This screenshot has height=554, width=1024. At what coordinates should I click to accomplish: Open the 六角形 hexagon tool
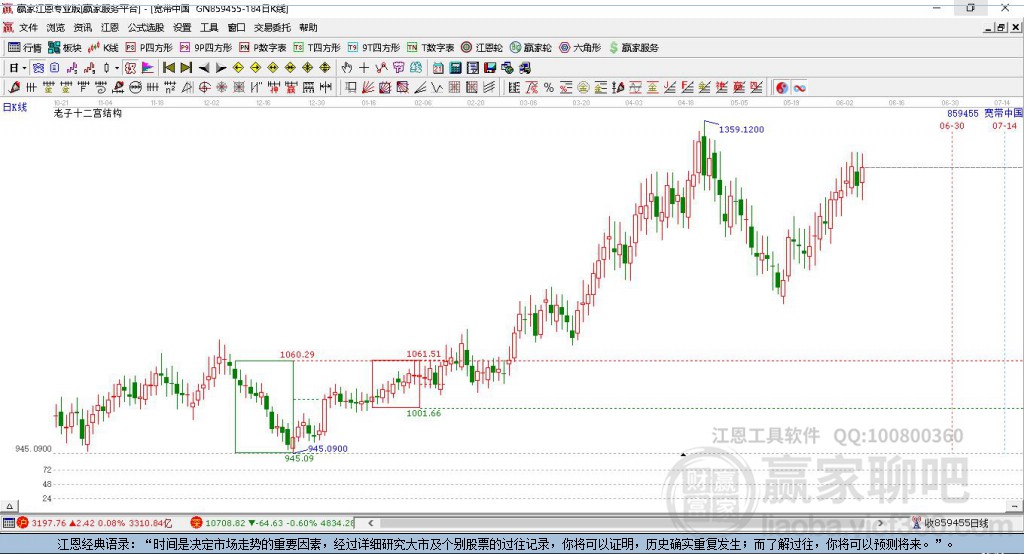pyautogui.click(x=580, y=48)
